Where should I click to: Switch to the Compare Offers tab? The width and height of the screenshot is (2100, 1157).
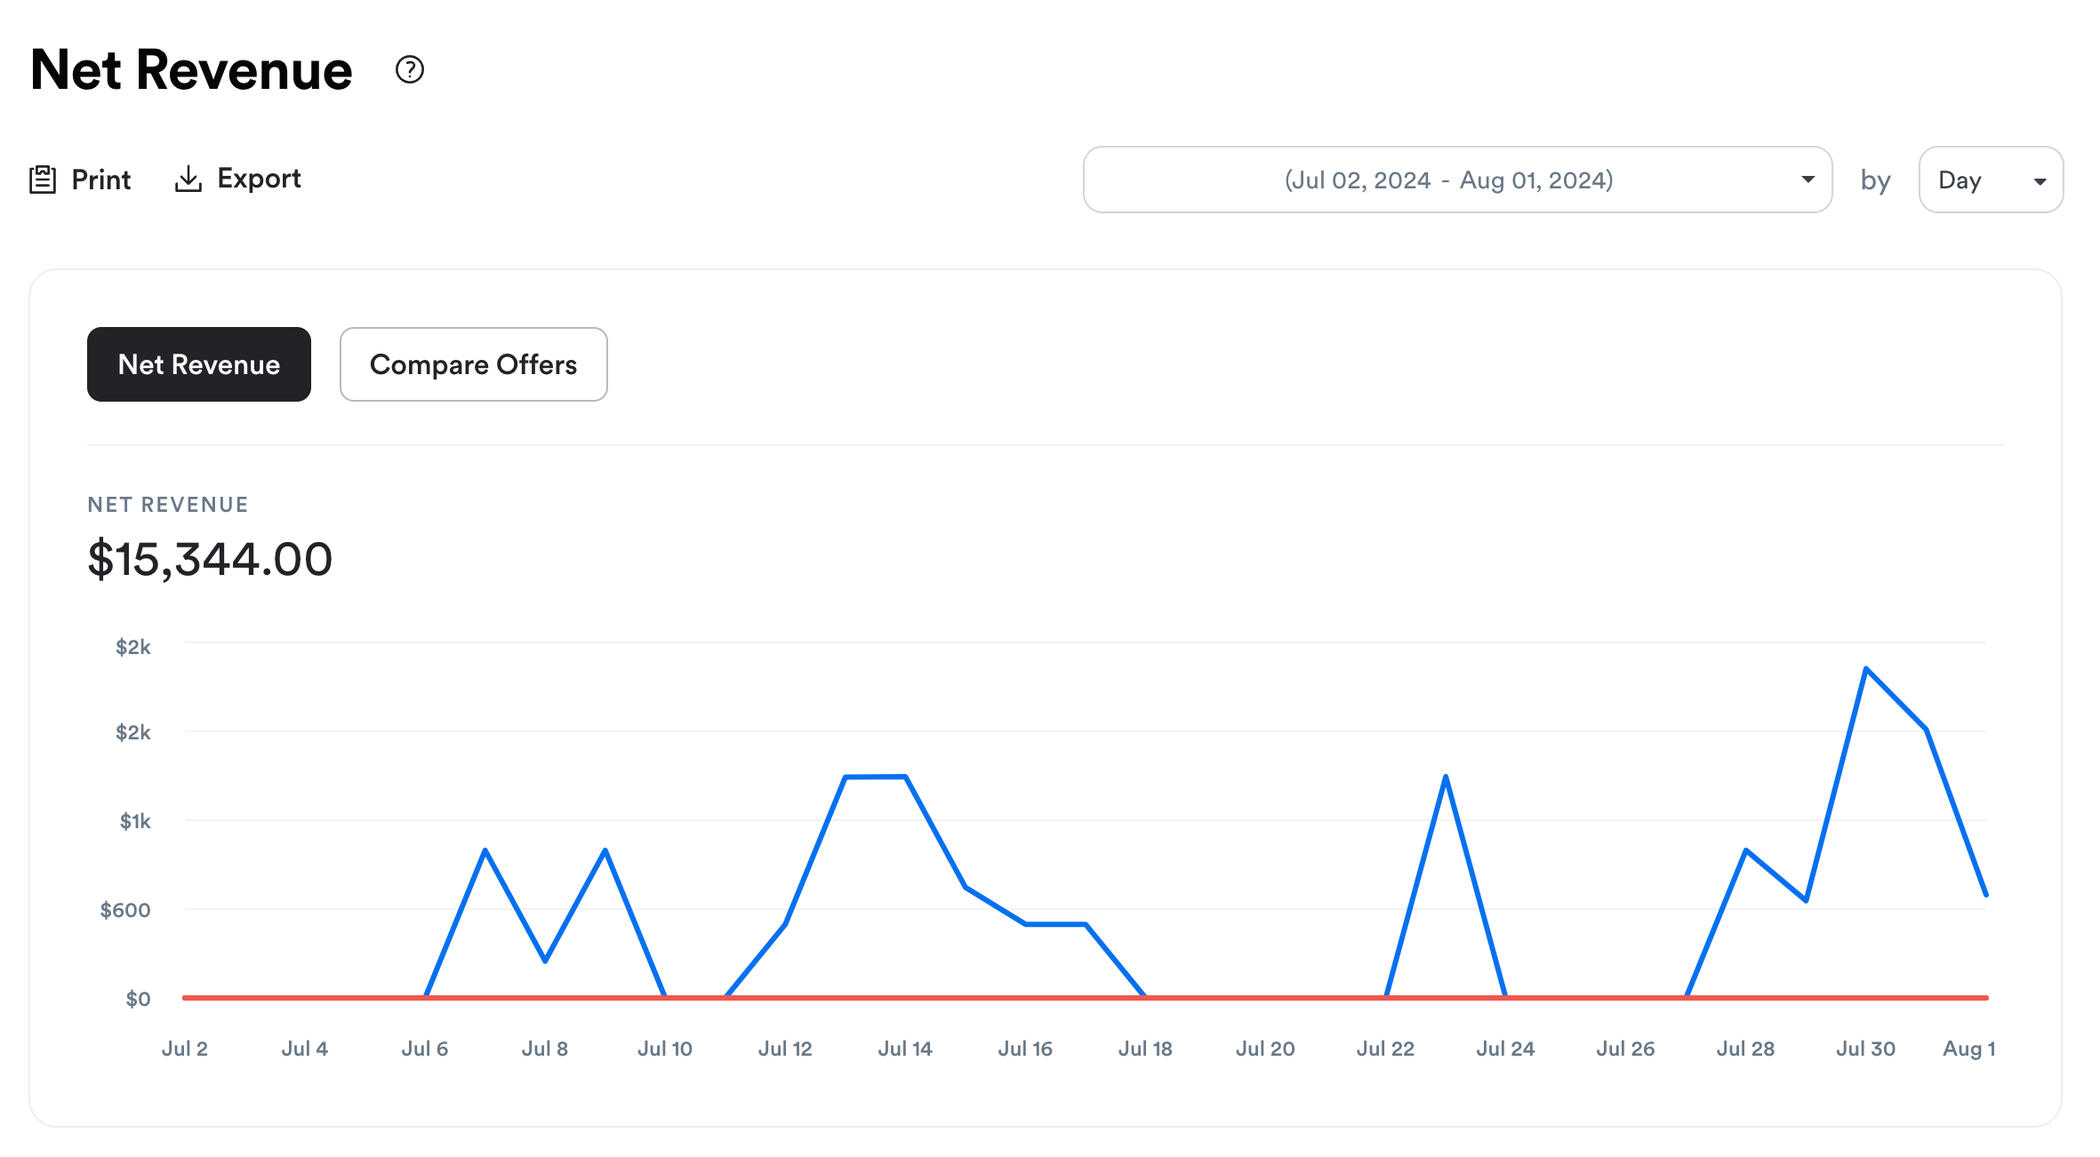[473, 365]
